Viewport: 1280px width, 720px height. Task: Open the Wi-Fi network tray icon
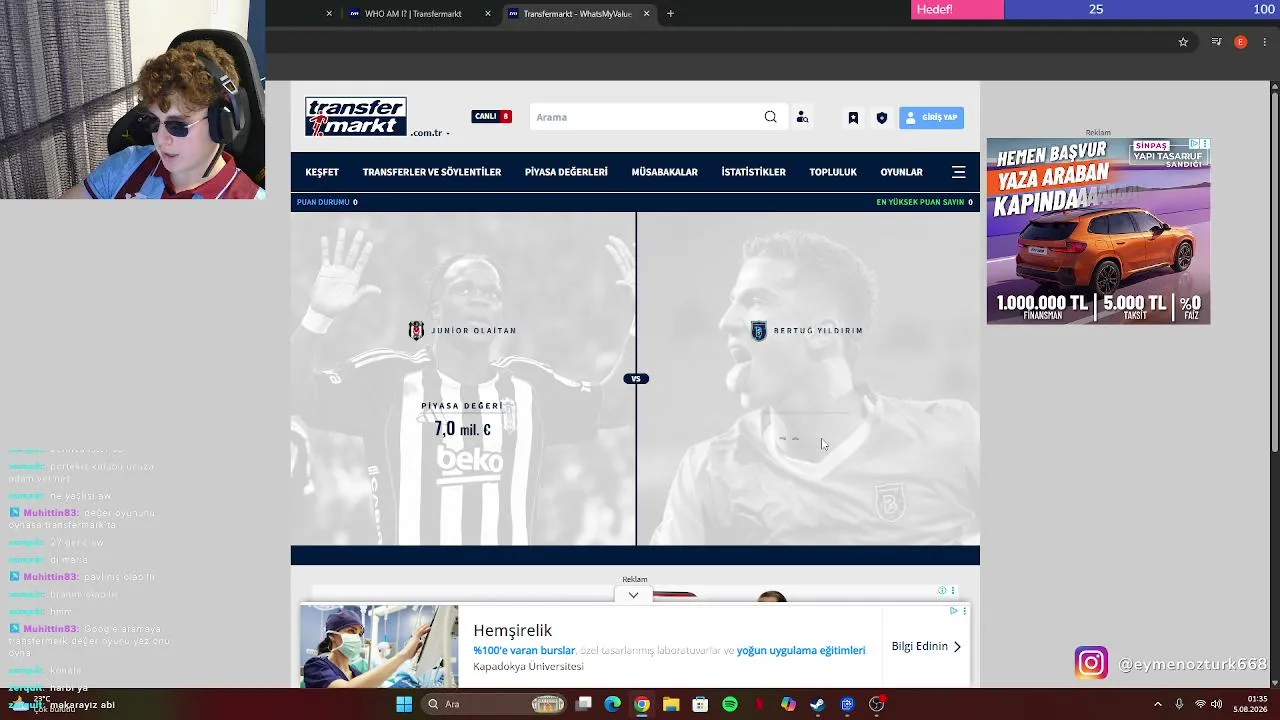pos(1200,704)
